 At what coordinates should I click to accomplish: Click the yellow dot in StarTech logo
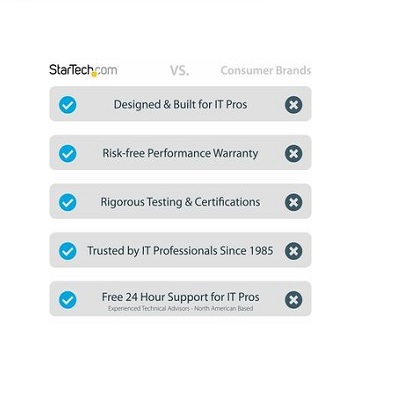[94, 74]
